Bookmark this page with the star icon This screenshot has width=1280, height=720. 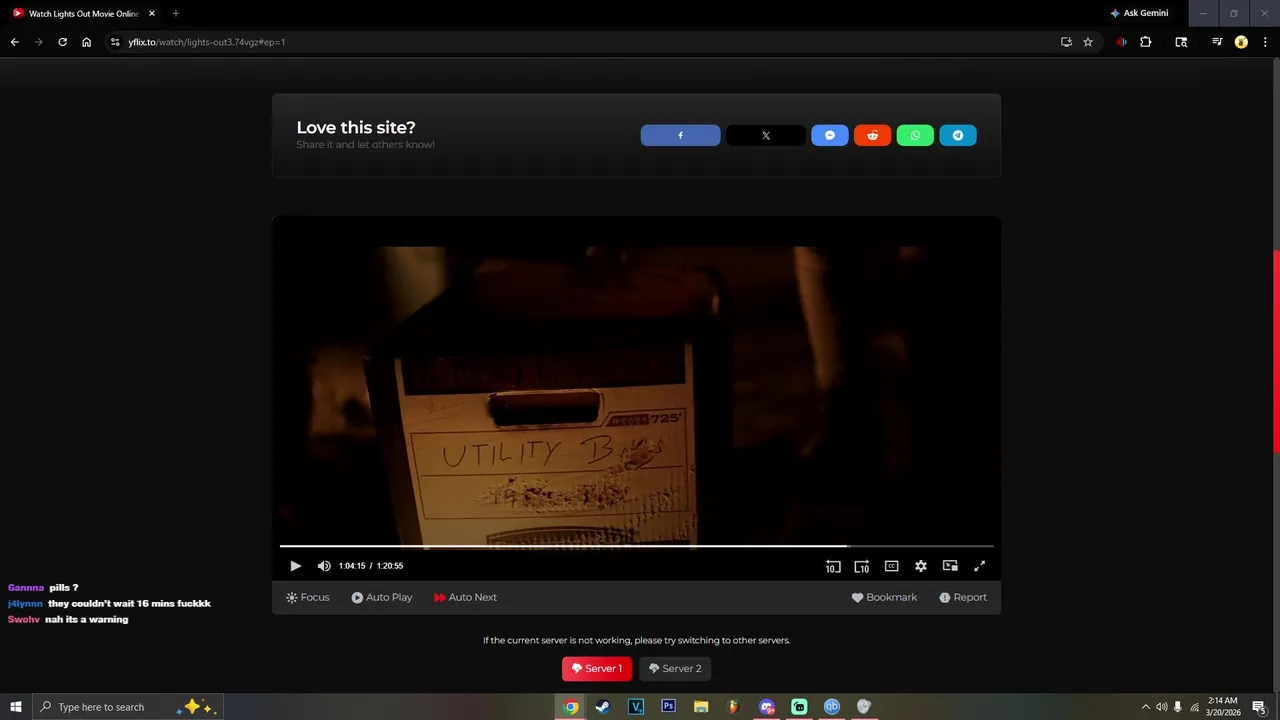click(1088, 42)
